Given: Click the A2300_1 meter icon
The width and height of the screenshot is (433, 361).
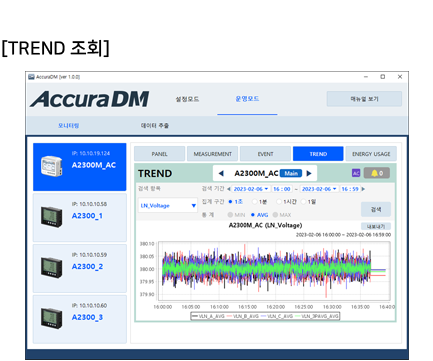Looking at the screenshot, I should coord(51,217).
